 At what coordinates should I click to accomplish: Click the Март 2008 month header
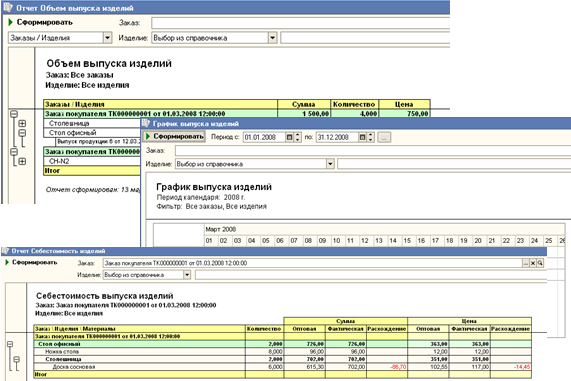[221, 229]
